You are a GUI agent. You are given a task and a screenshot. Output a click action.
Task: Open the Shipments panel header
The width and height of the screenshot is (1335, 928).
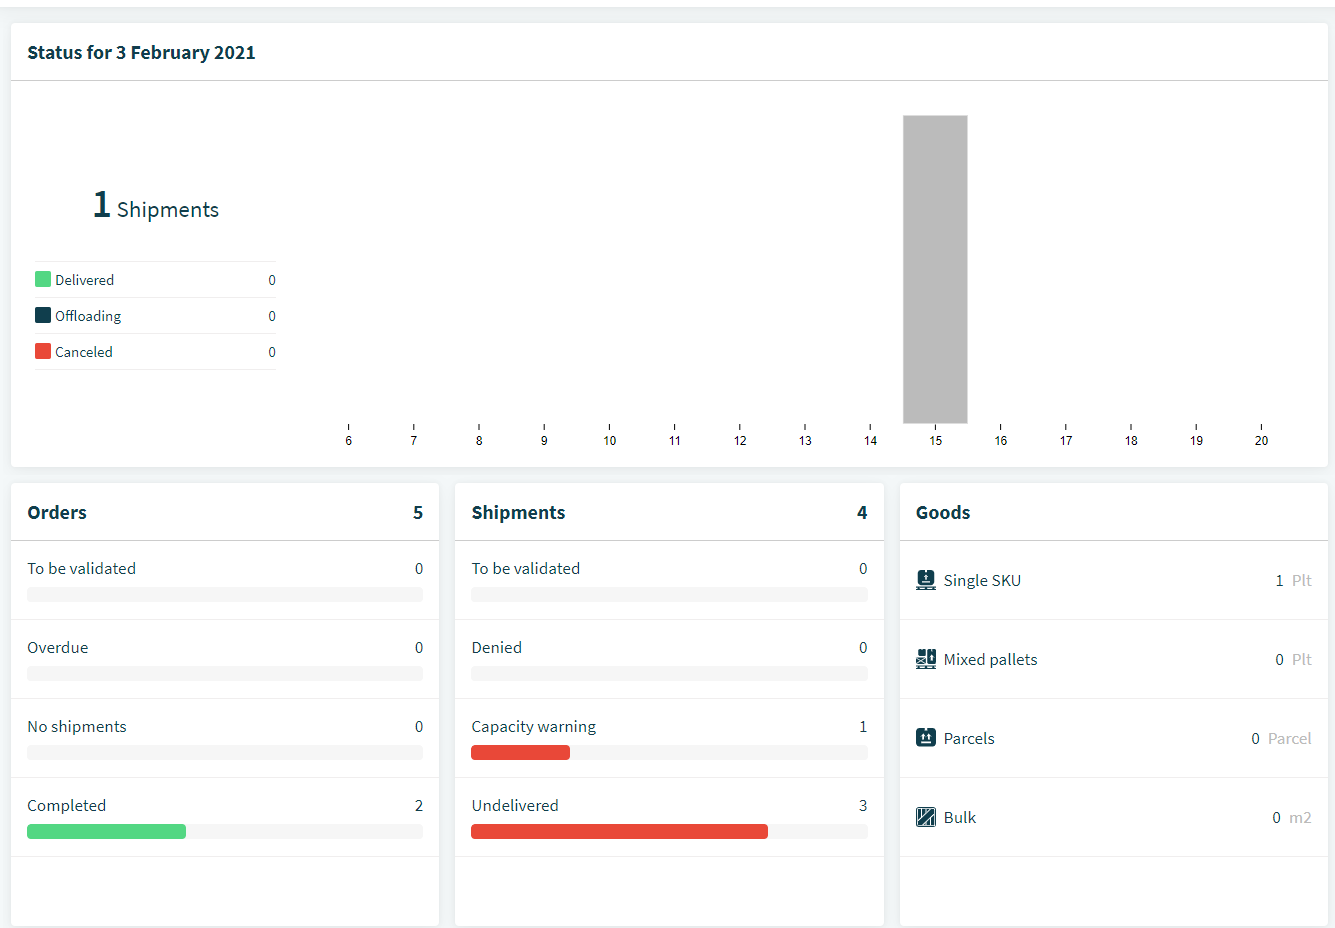(x=669, y=512)
